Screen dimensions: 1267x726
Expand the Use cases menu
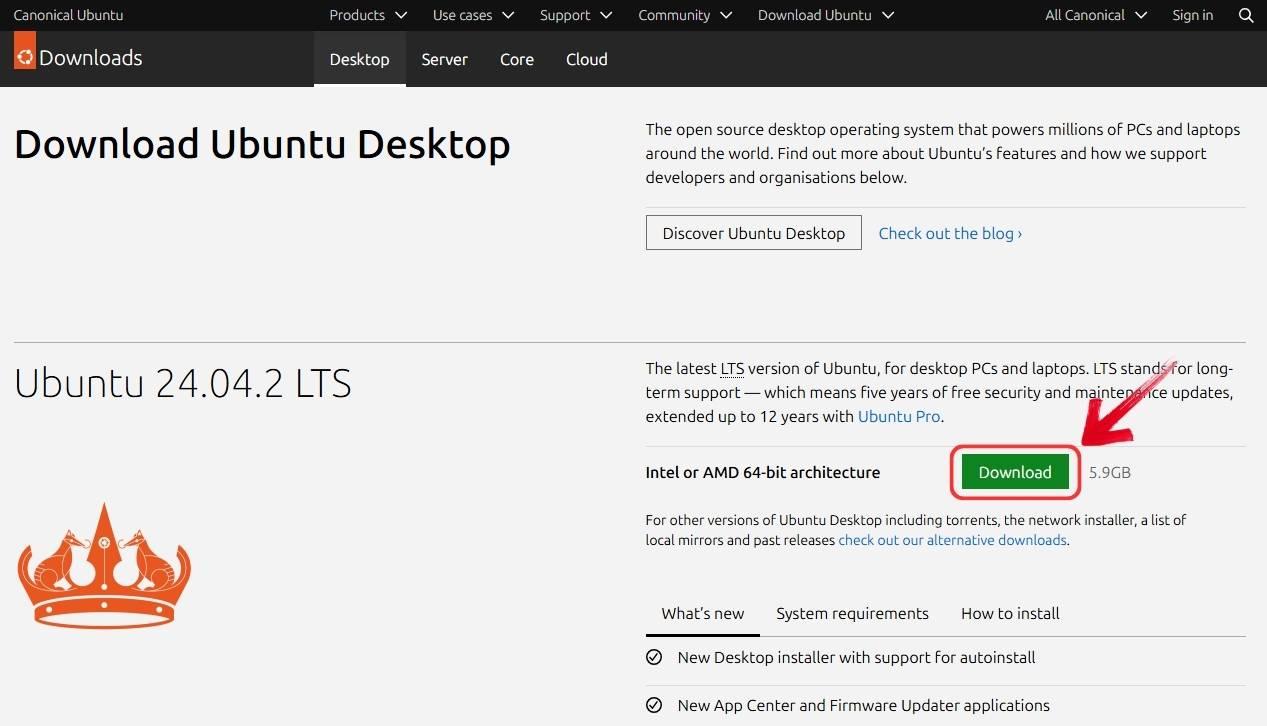click(472, 15)
